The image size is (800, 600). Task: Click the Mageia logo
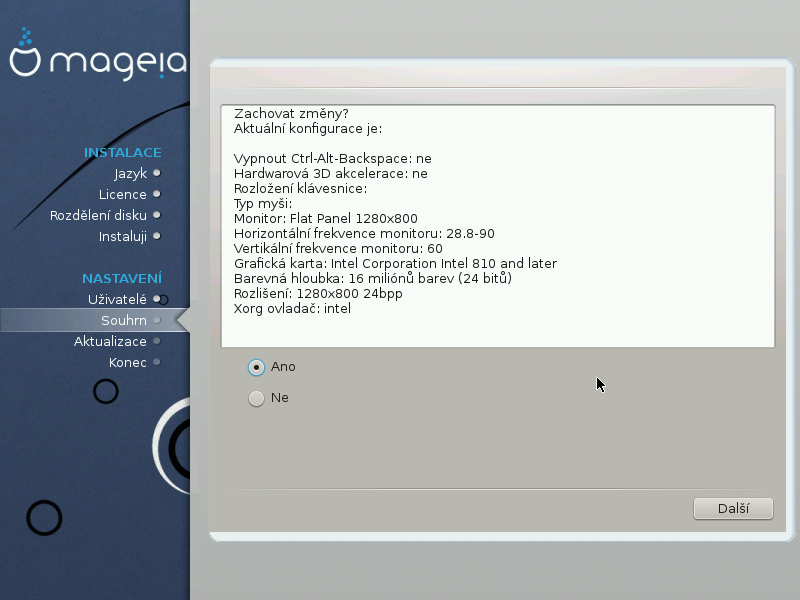coord(98,55)
